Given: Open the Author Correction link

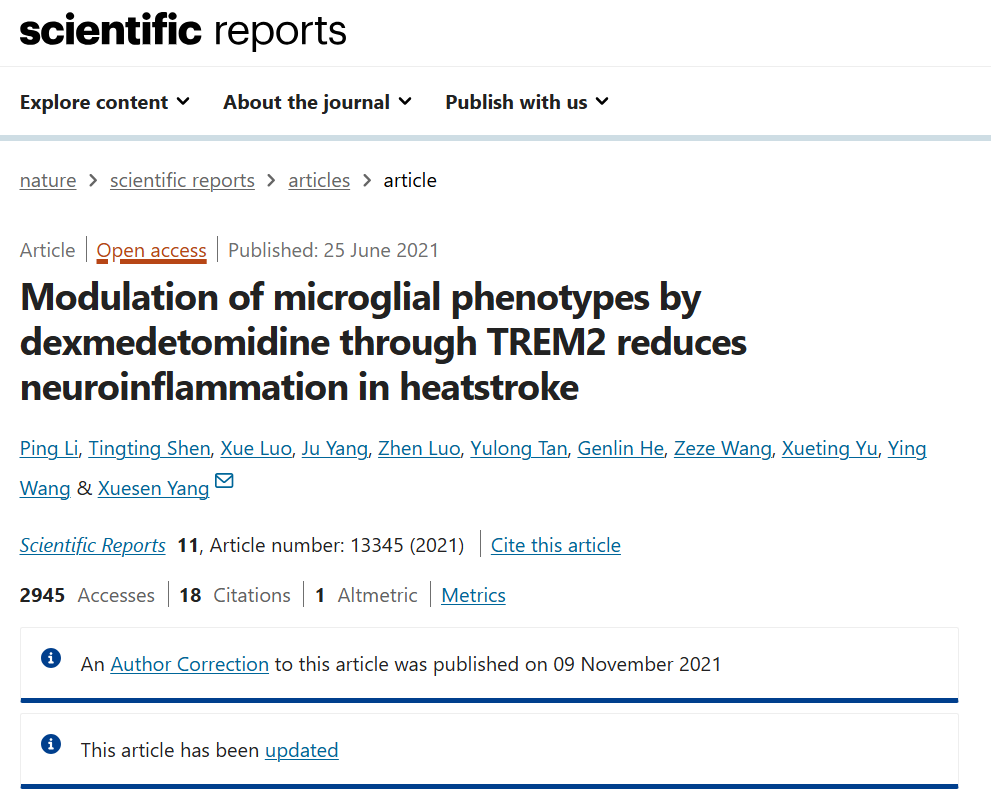Looking at the screenshot, I should click(x=190, y=664).
